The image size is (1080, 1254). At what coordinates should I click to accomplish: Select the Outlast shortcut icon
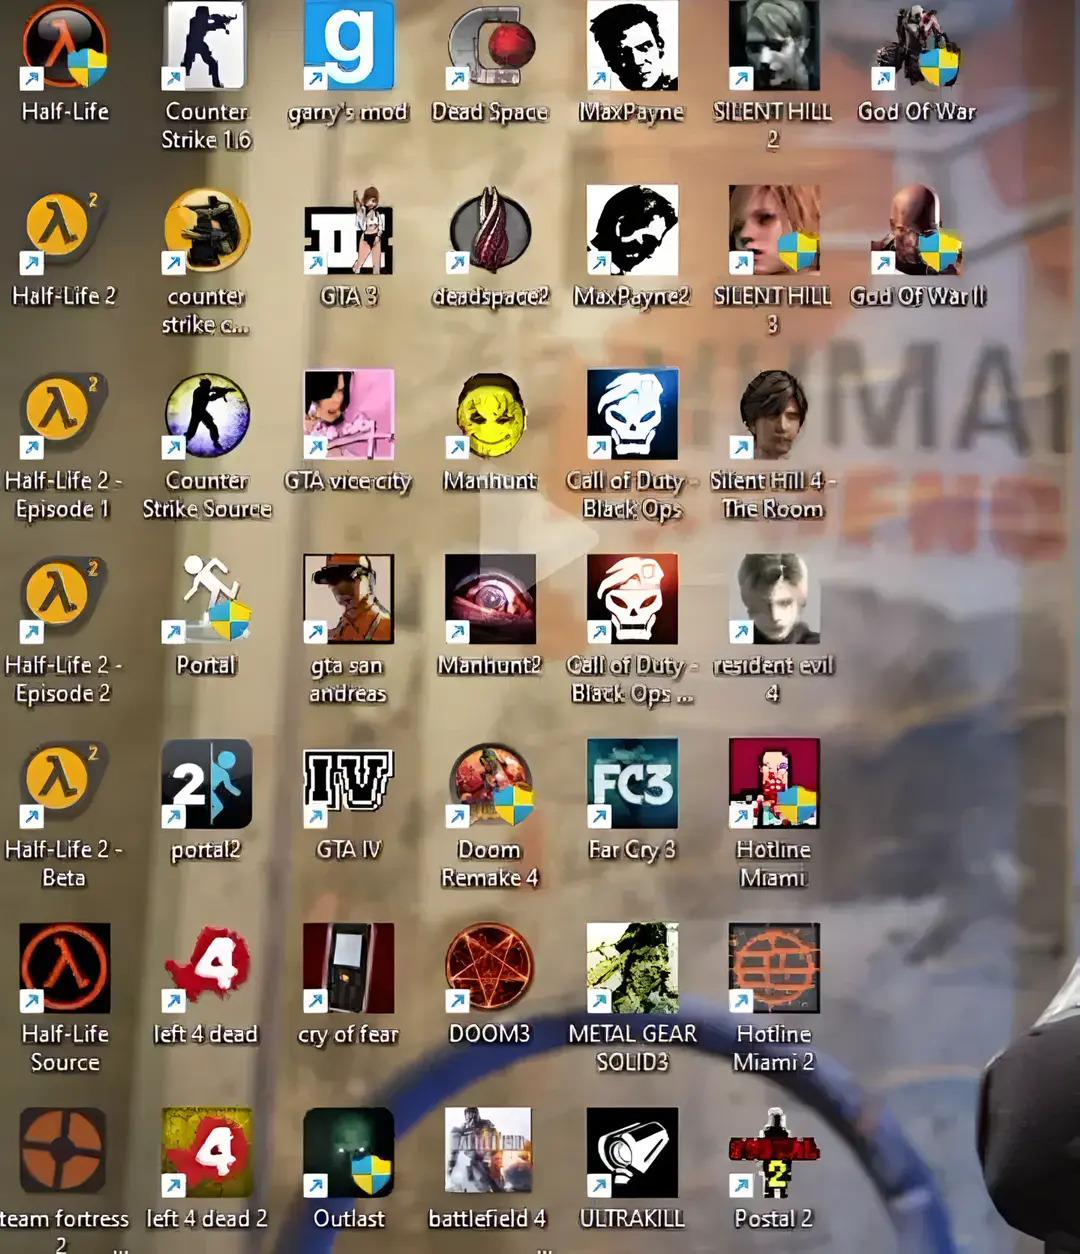pos(349,1152)
